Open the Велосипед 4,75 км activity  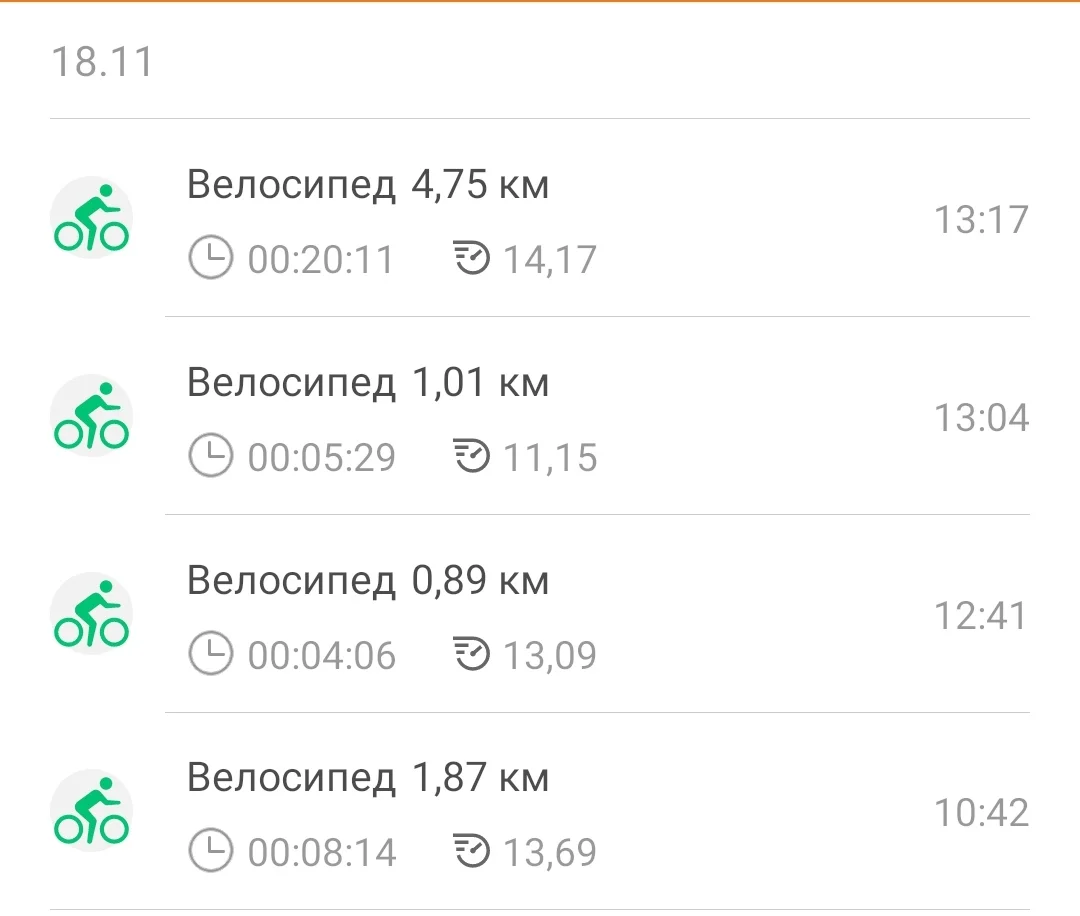point(368,186)
